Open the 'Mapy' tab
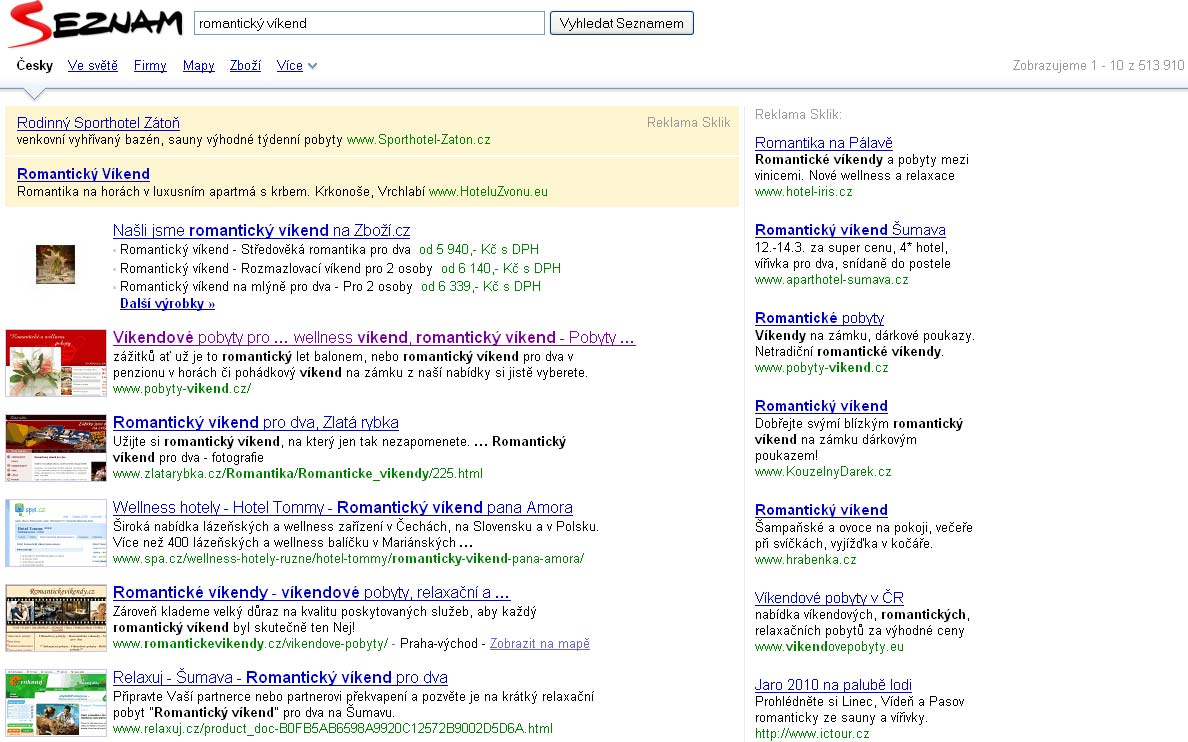1188x742 pixels. 199,65
